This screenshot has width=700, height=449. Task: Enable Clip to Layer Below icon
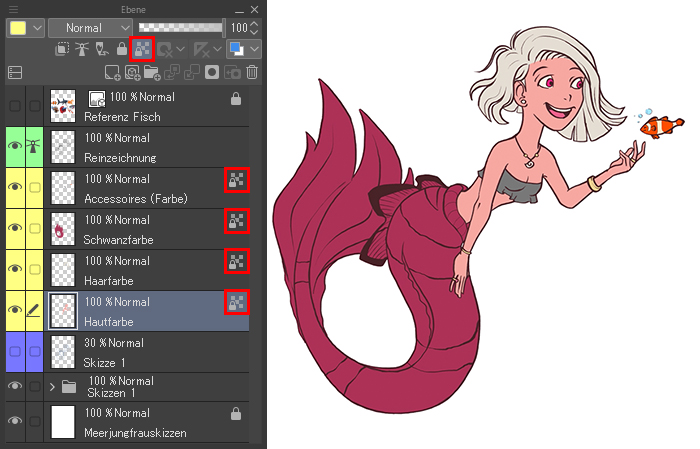[62, 49]
